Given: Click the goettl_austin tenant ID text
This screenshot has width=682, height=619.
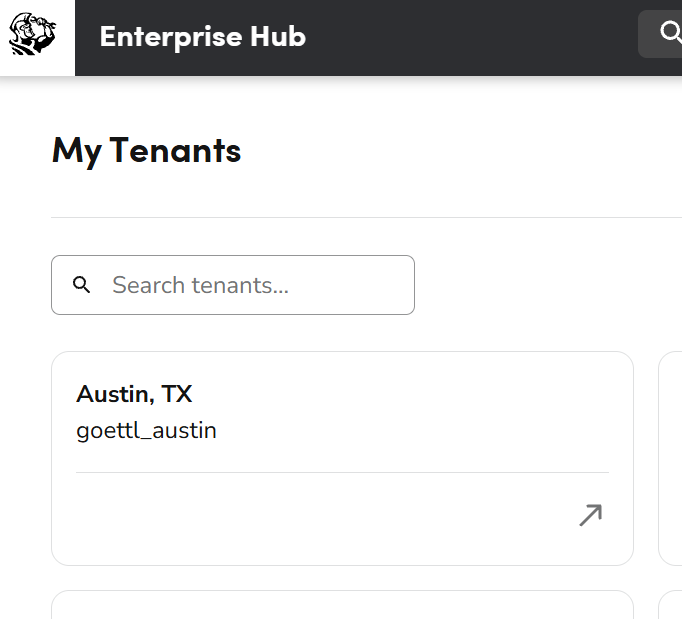Looking at the screenshot, I should pyautogui.click(x=146, y=431).
